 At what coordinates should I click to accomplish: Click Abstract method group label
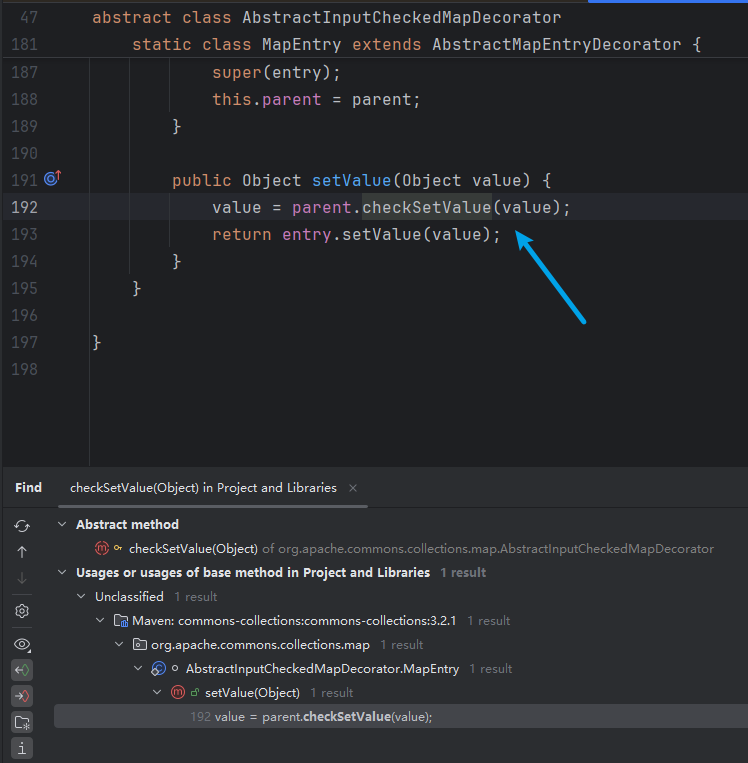128,524
